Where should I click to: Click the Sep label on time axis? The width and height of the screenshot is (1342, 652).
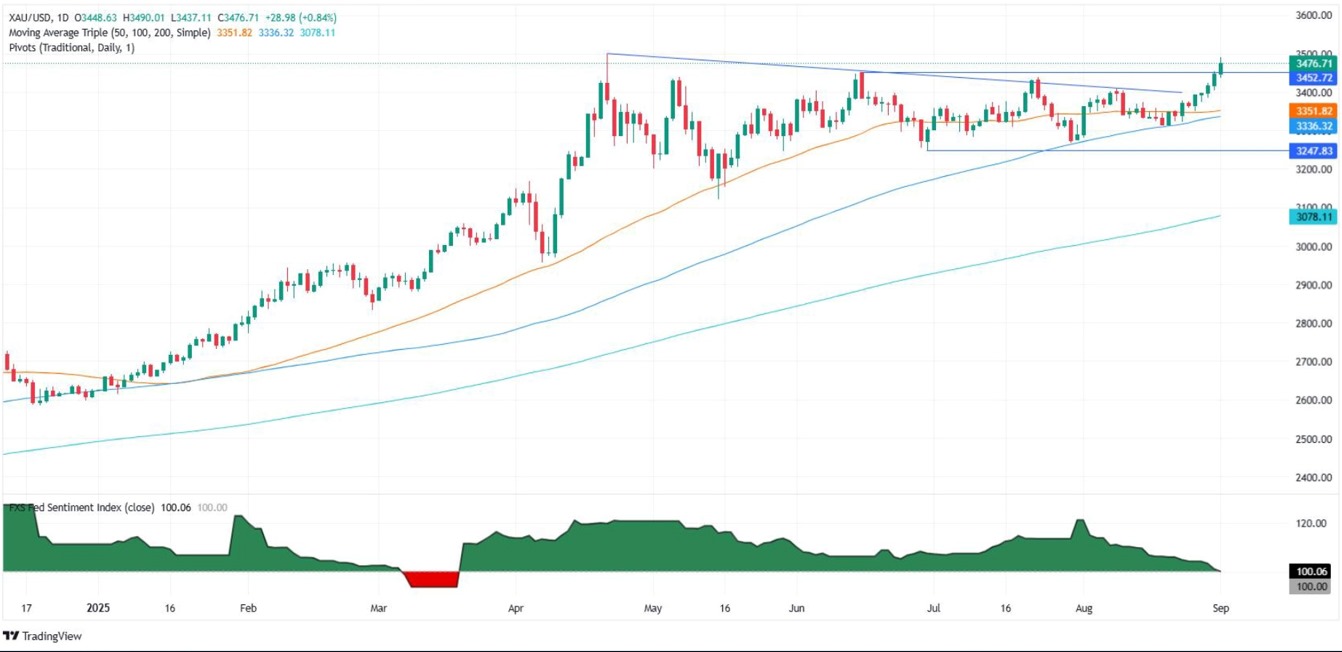(x=1220, y=607)
